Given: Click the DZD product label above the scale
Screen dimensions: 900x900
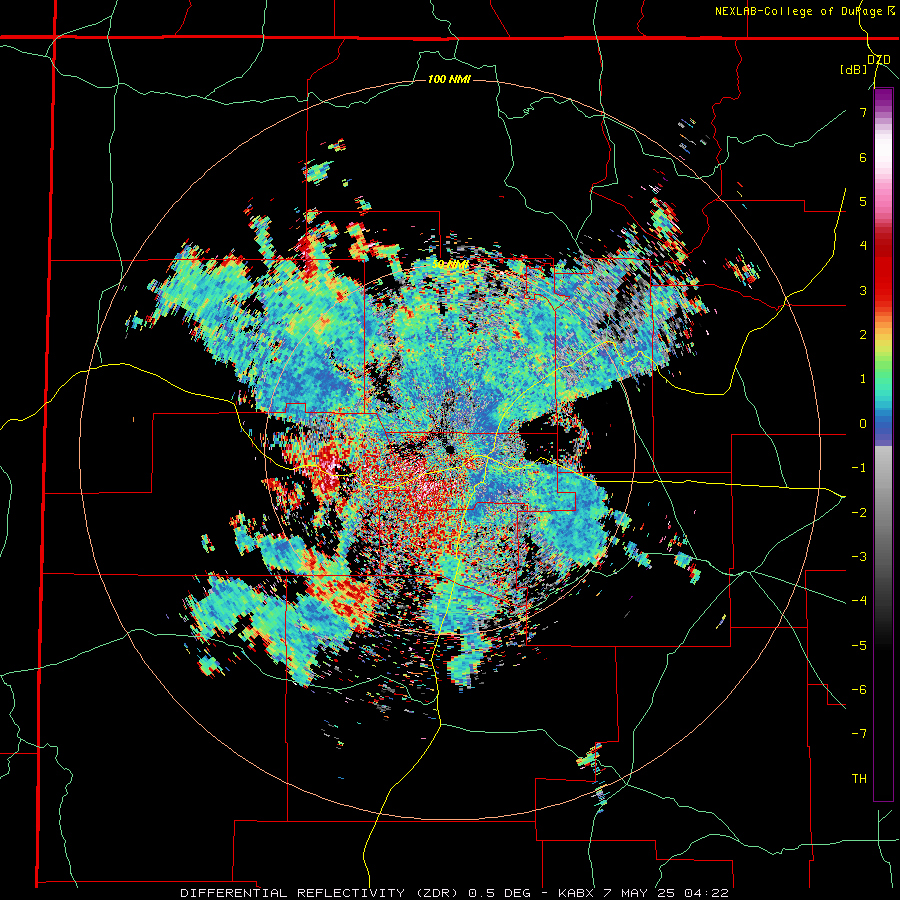Looking at the screenshot, I should pos(879,59).
